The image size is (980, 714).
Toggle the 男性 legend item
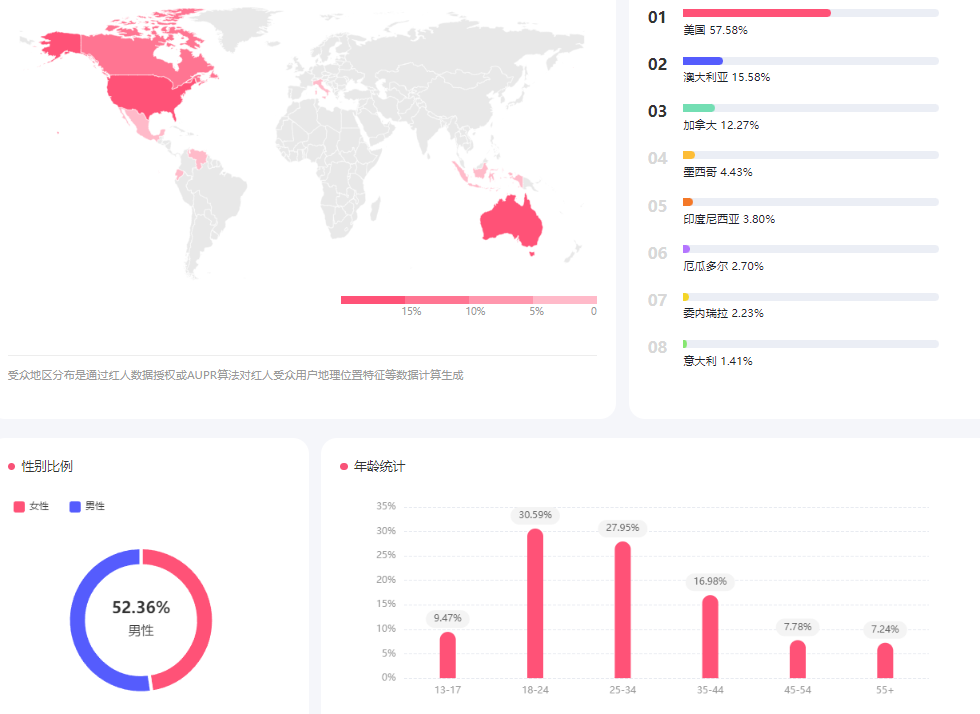pos(87,506)
